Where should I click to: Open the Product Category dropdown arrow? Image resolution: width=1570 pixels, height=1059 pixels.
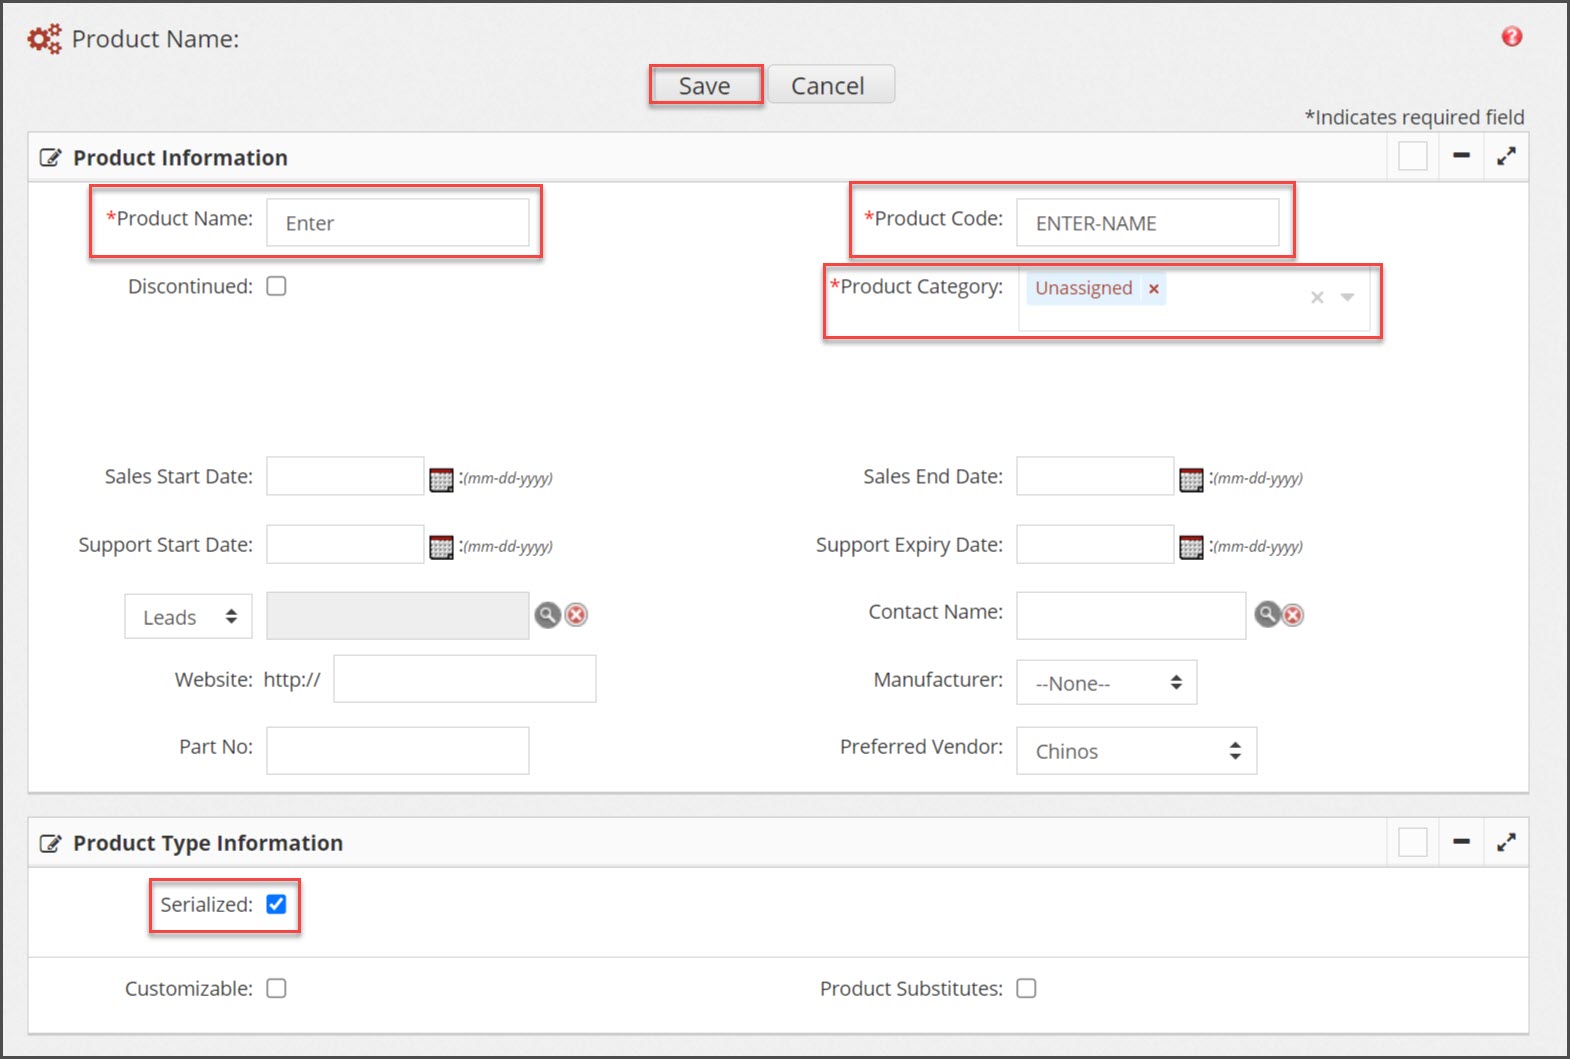(1347, 297)
